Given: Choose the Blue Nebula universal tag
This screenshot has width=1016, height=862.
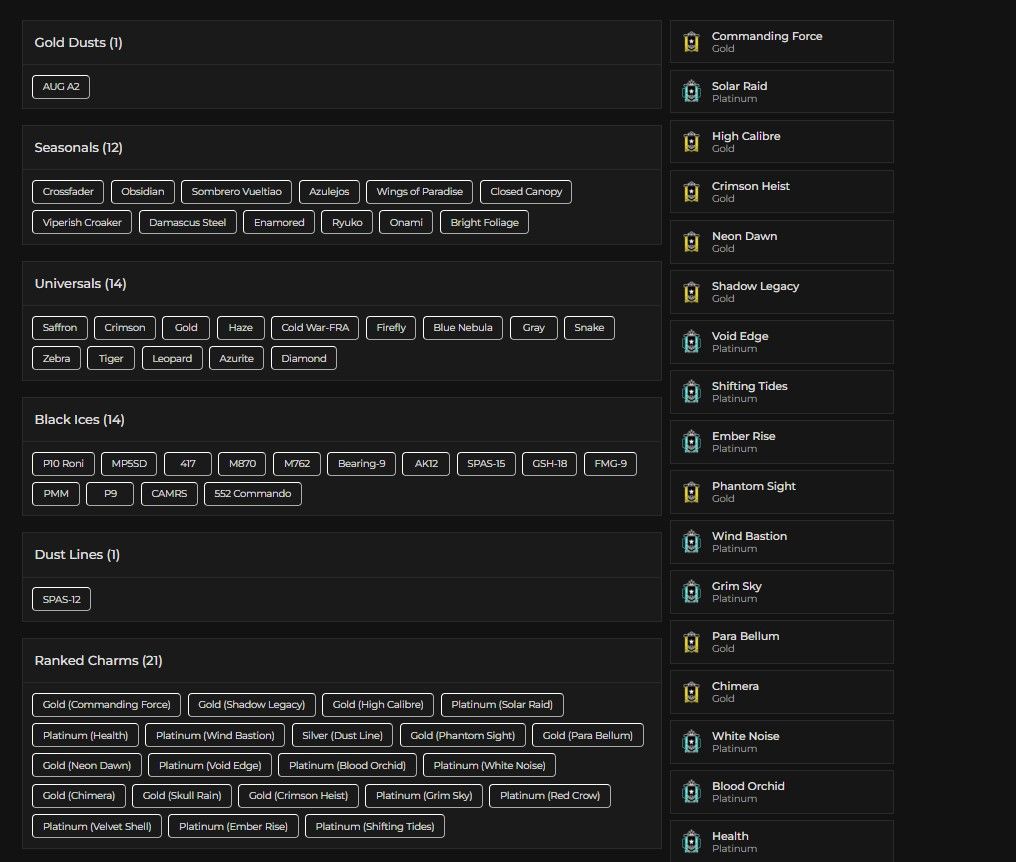Looking at the screenshot, I should pyautogui.click(x=463, y=328).
